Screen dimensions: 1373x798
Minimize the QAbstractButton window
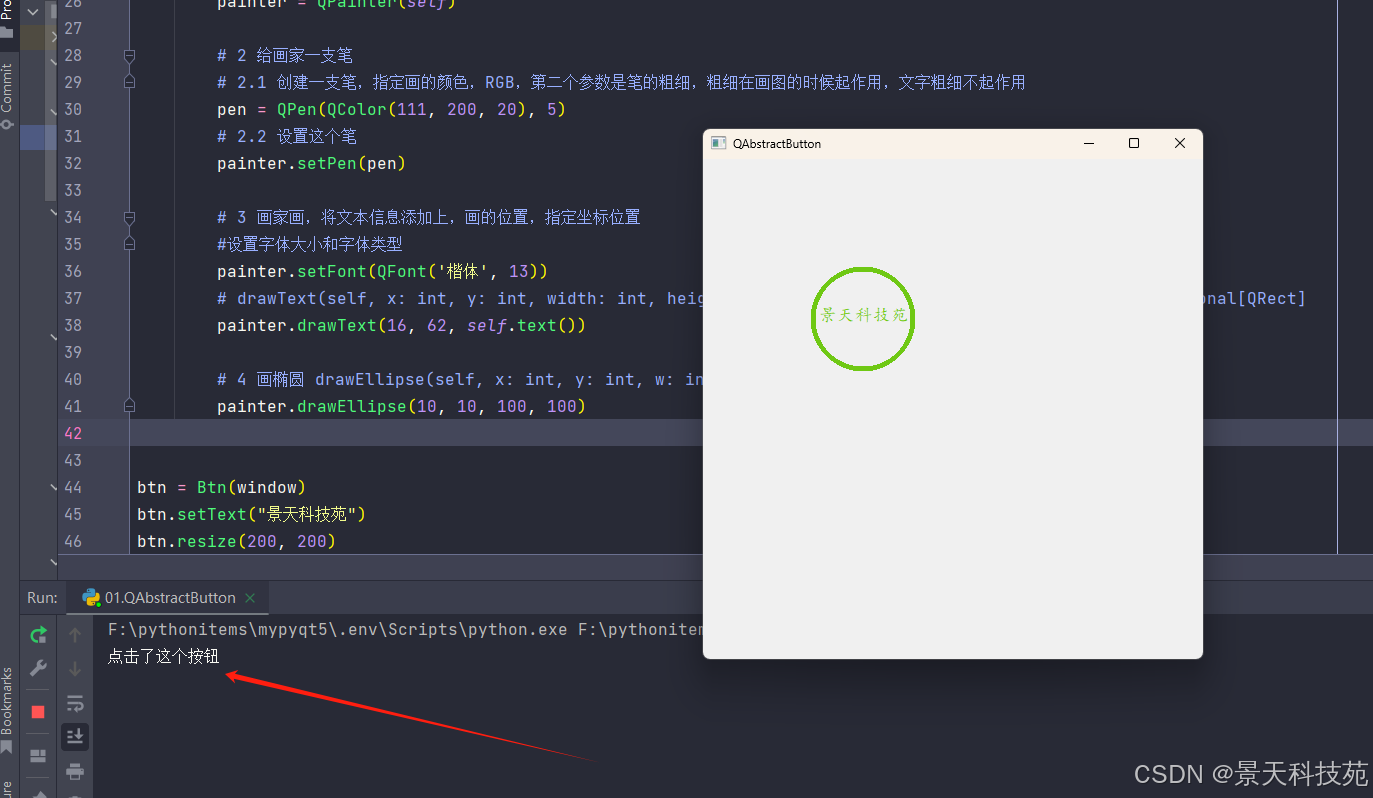pyautogui.click(x=1089, y=144)
